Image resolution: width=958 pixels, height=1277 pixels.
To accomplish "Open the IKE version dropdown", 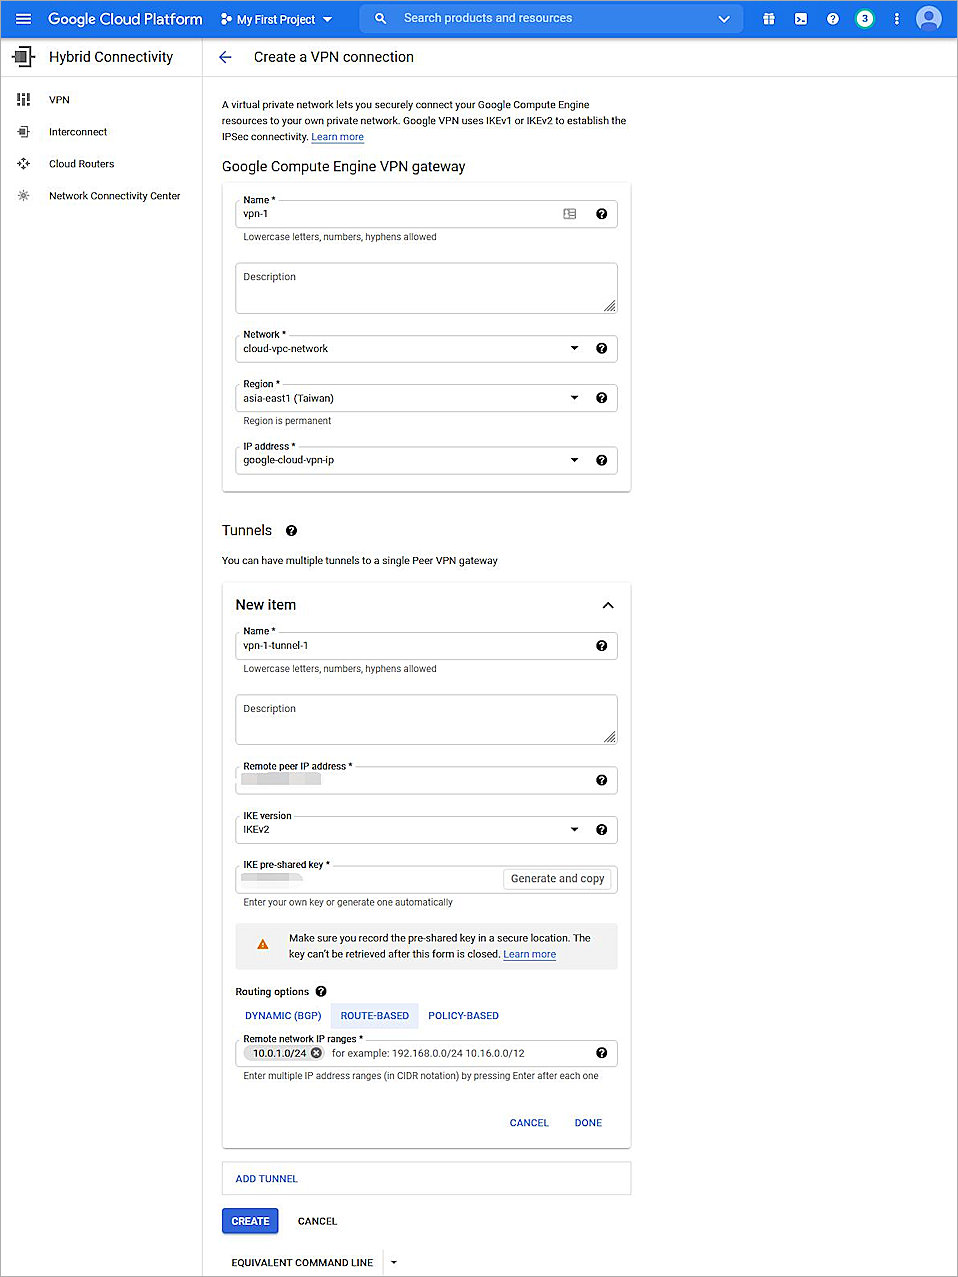I will (x=574, y=829).
